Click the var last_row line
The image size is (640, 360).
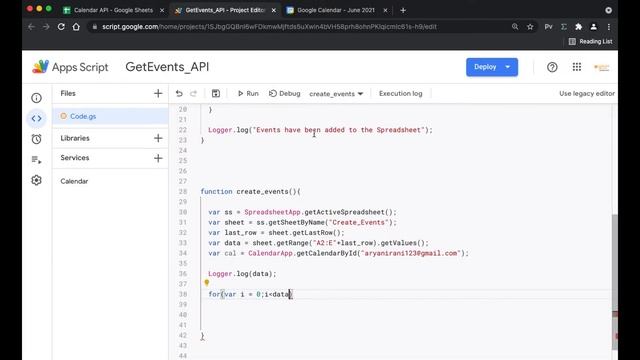pos(276,233)
